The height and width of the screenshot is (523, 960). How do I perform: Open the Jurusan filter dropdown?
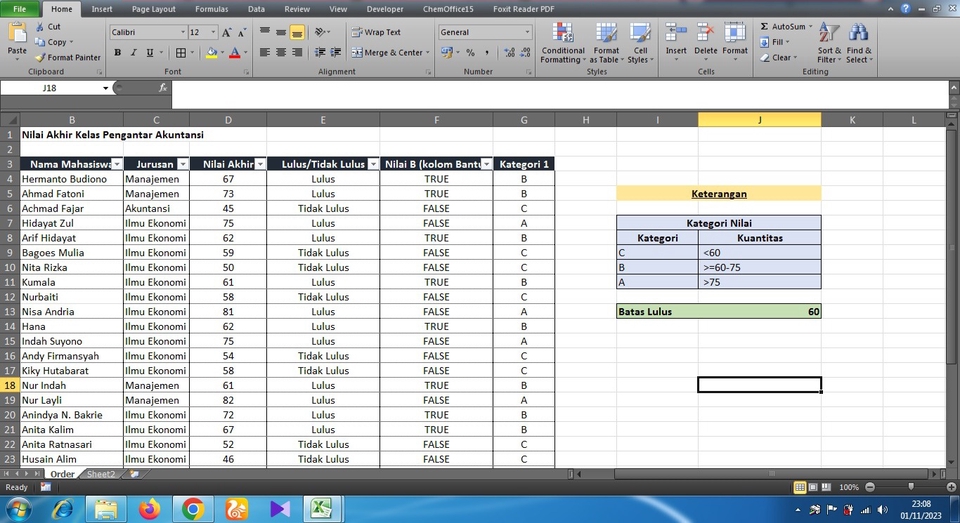point(182,164)
